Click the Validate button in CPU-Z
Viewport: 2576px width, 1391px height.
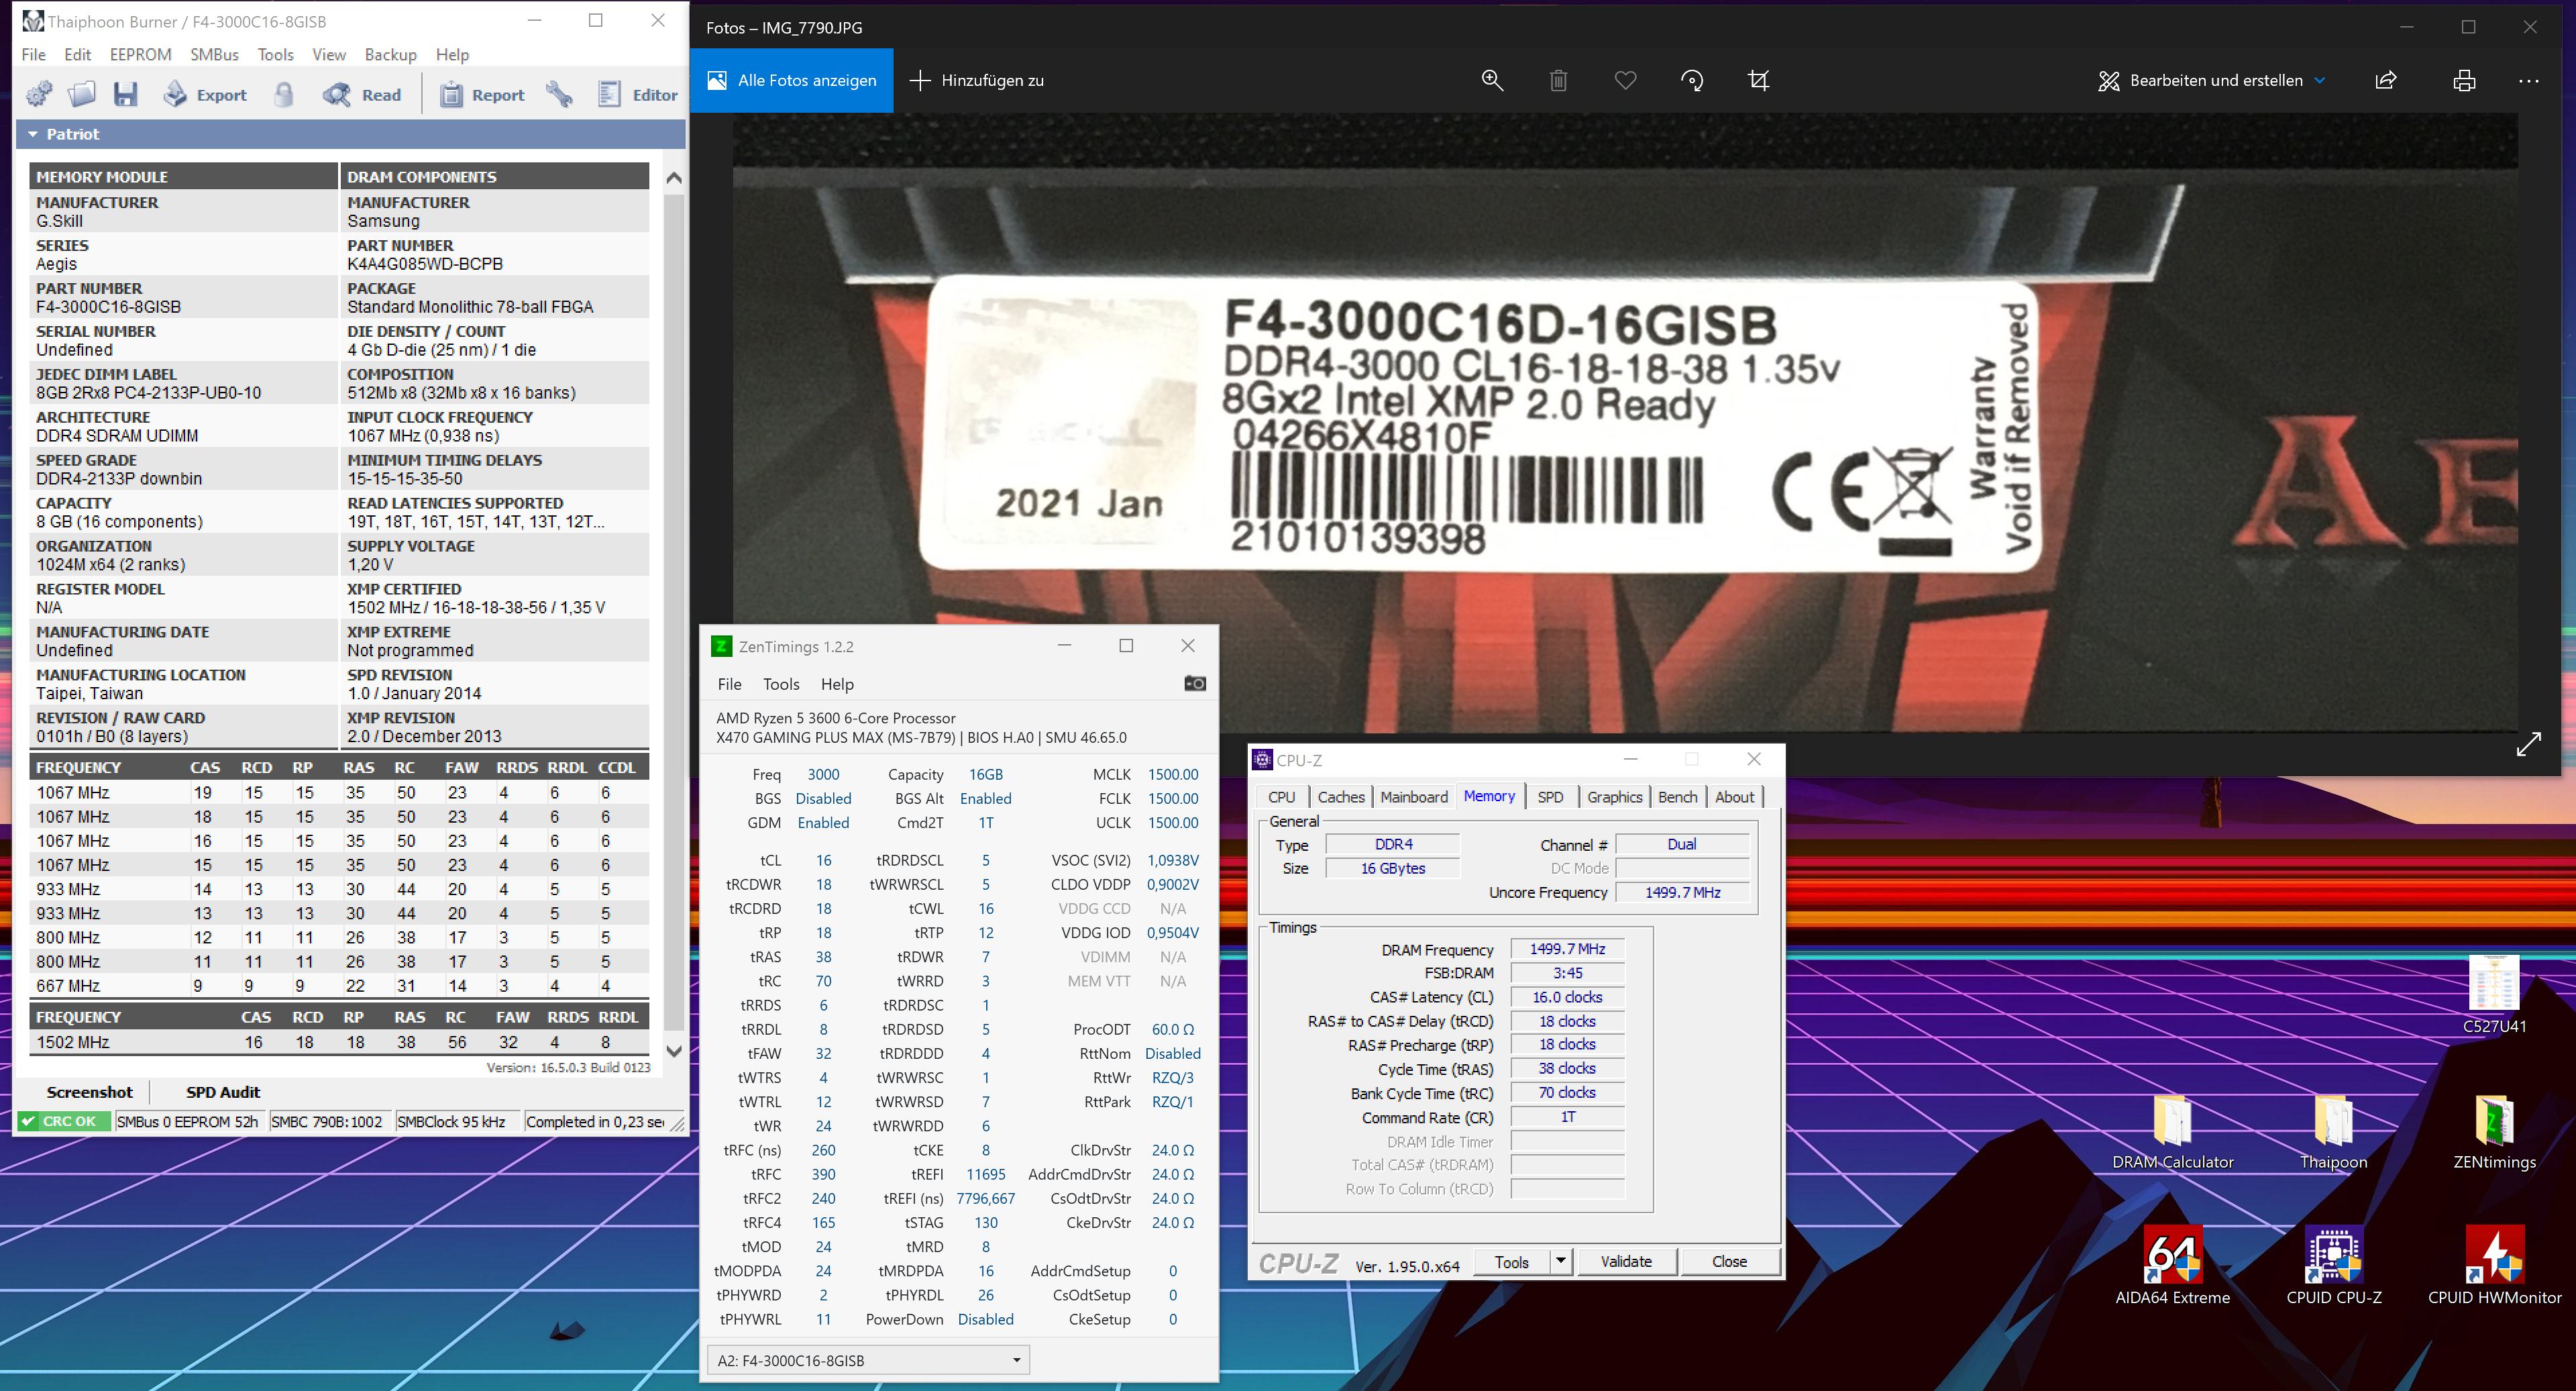(1626, 1261)
